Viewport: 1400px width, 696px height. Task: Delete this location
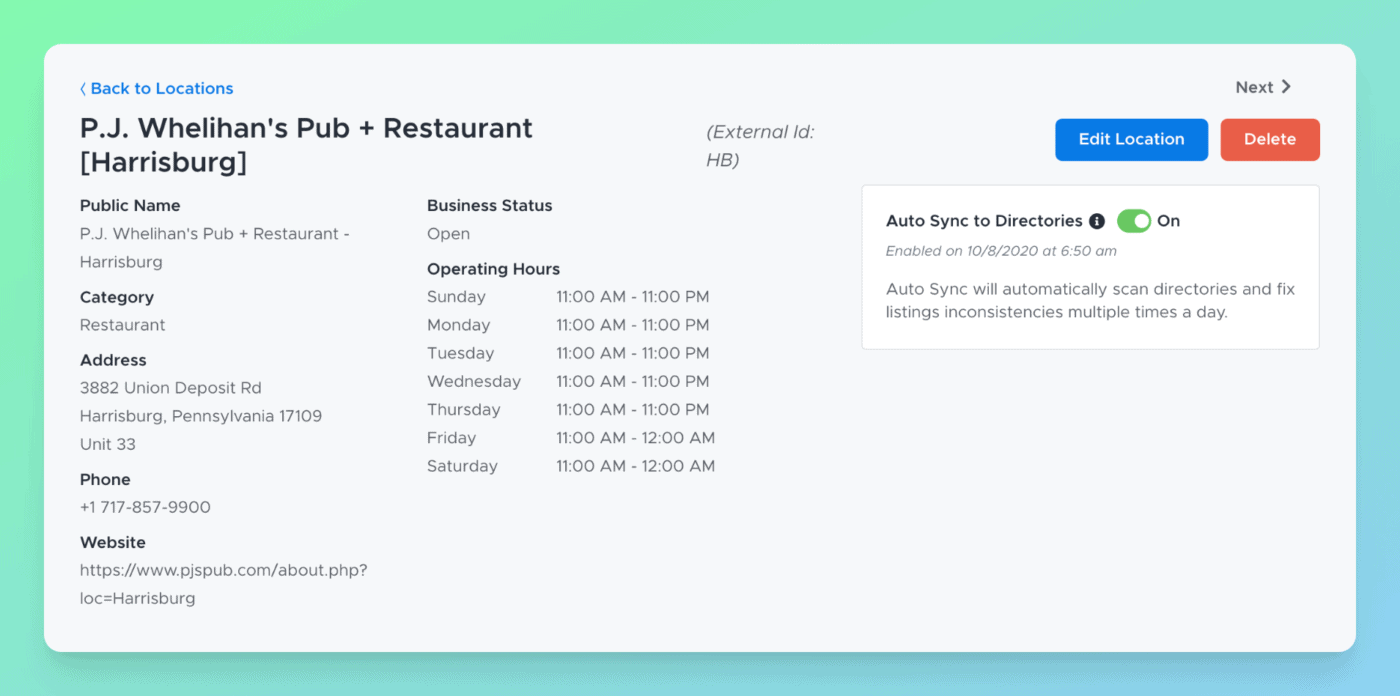click(x=1270, y=139)
